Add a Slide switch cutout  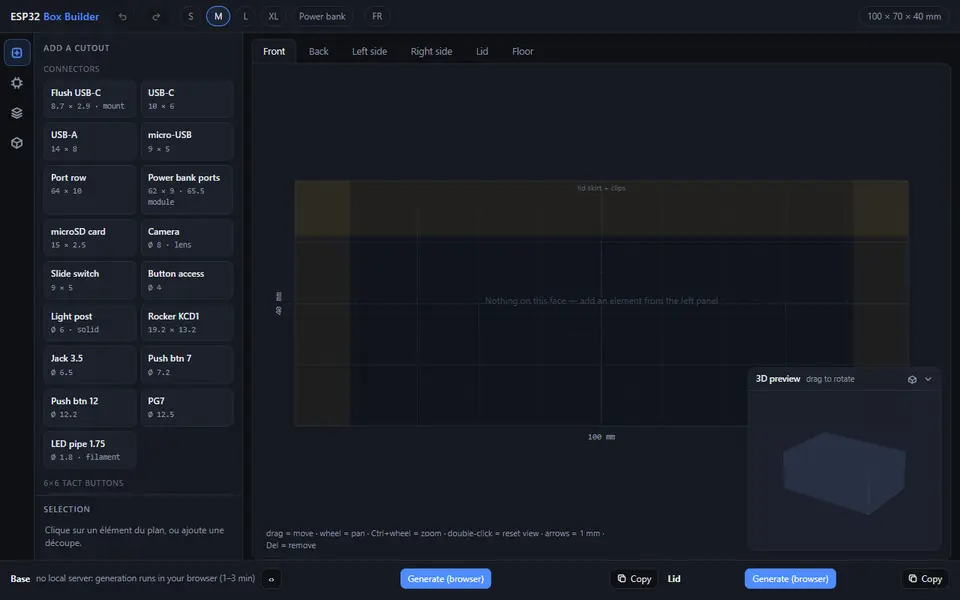pyautogui.click(x=89, y=280)
